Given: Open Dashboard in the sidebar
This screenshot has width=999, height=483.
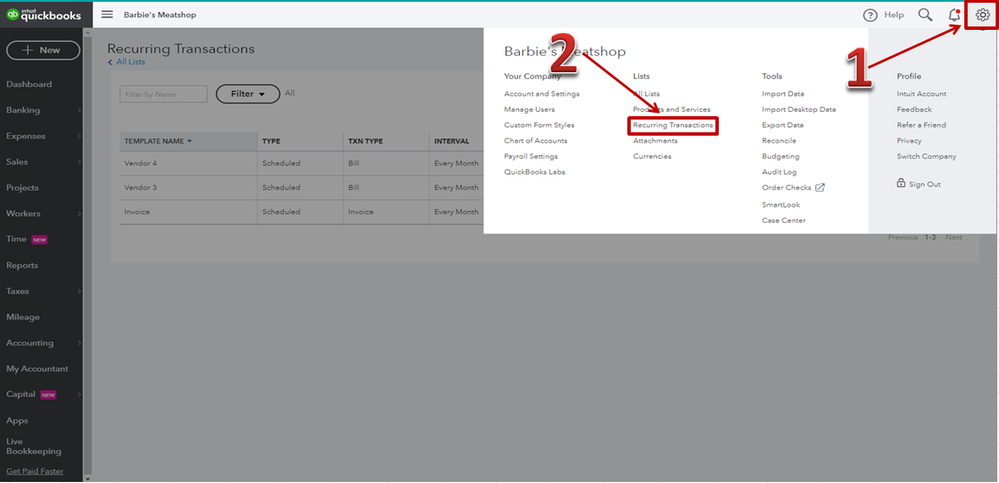Looking at the screenshot, I should [x=29, y=84].
